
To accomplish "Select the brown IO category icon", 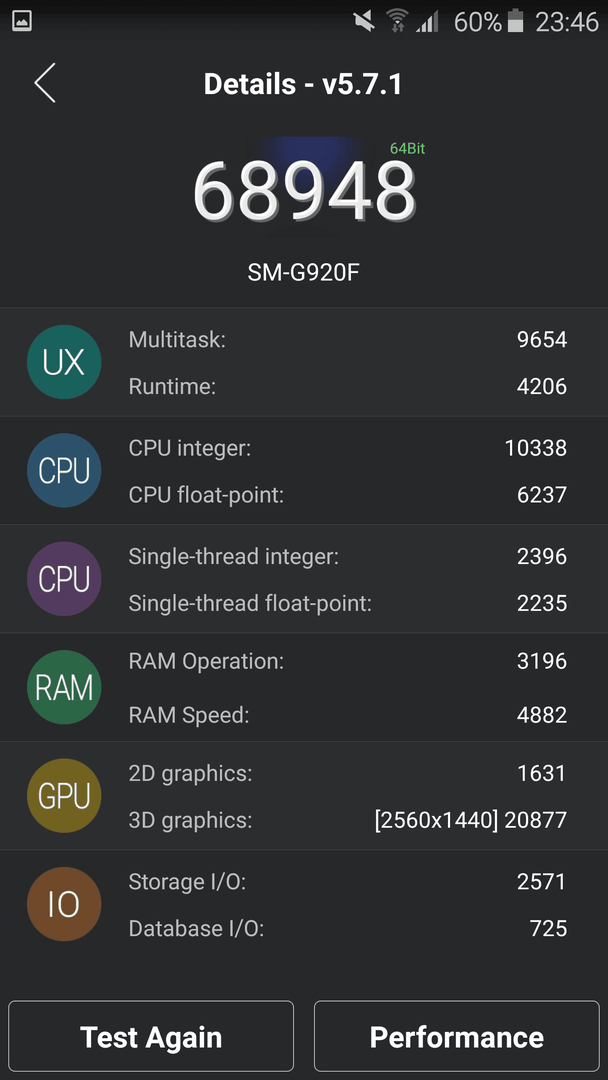I will pyautogui.click(x=64, y=904).
